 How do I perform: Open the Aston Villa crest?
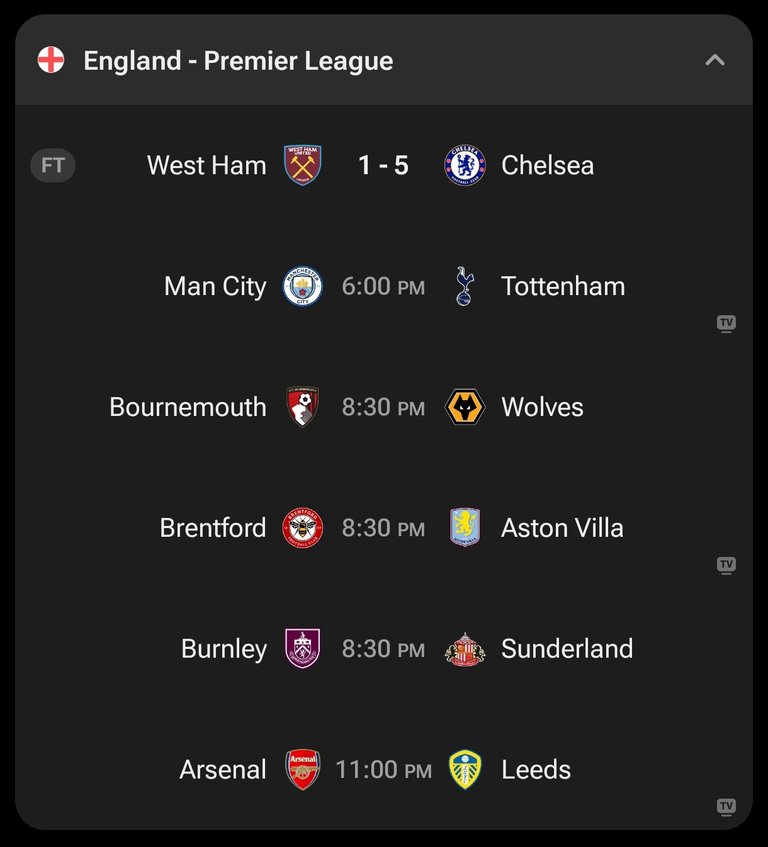pyautogui.click(x=464, y=528)
